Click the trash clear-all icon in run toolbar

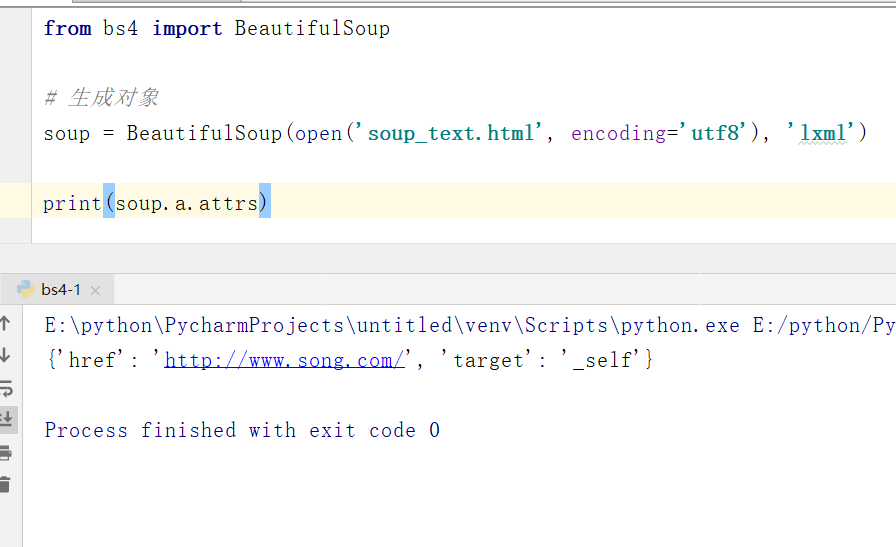[x=5, y=484]
